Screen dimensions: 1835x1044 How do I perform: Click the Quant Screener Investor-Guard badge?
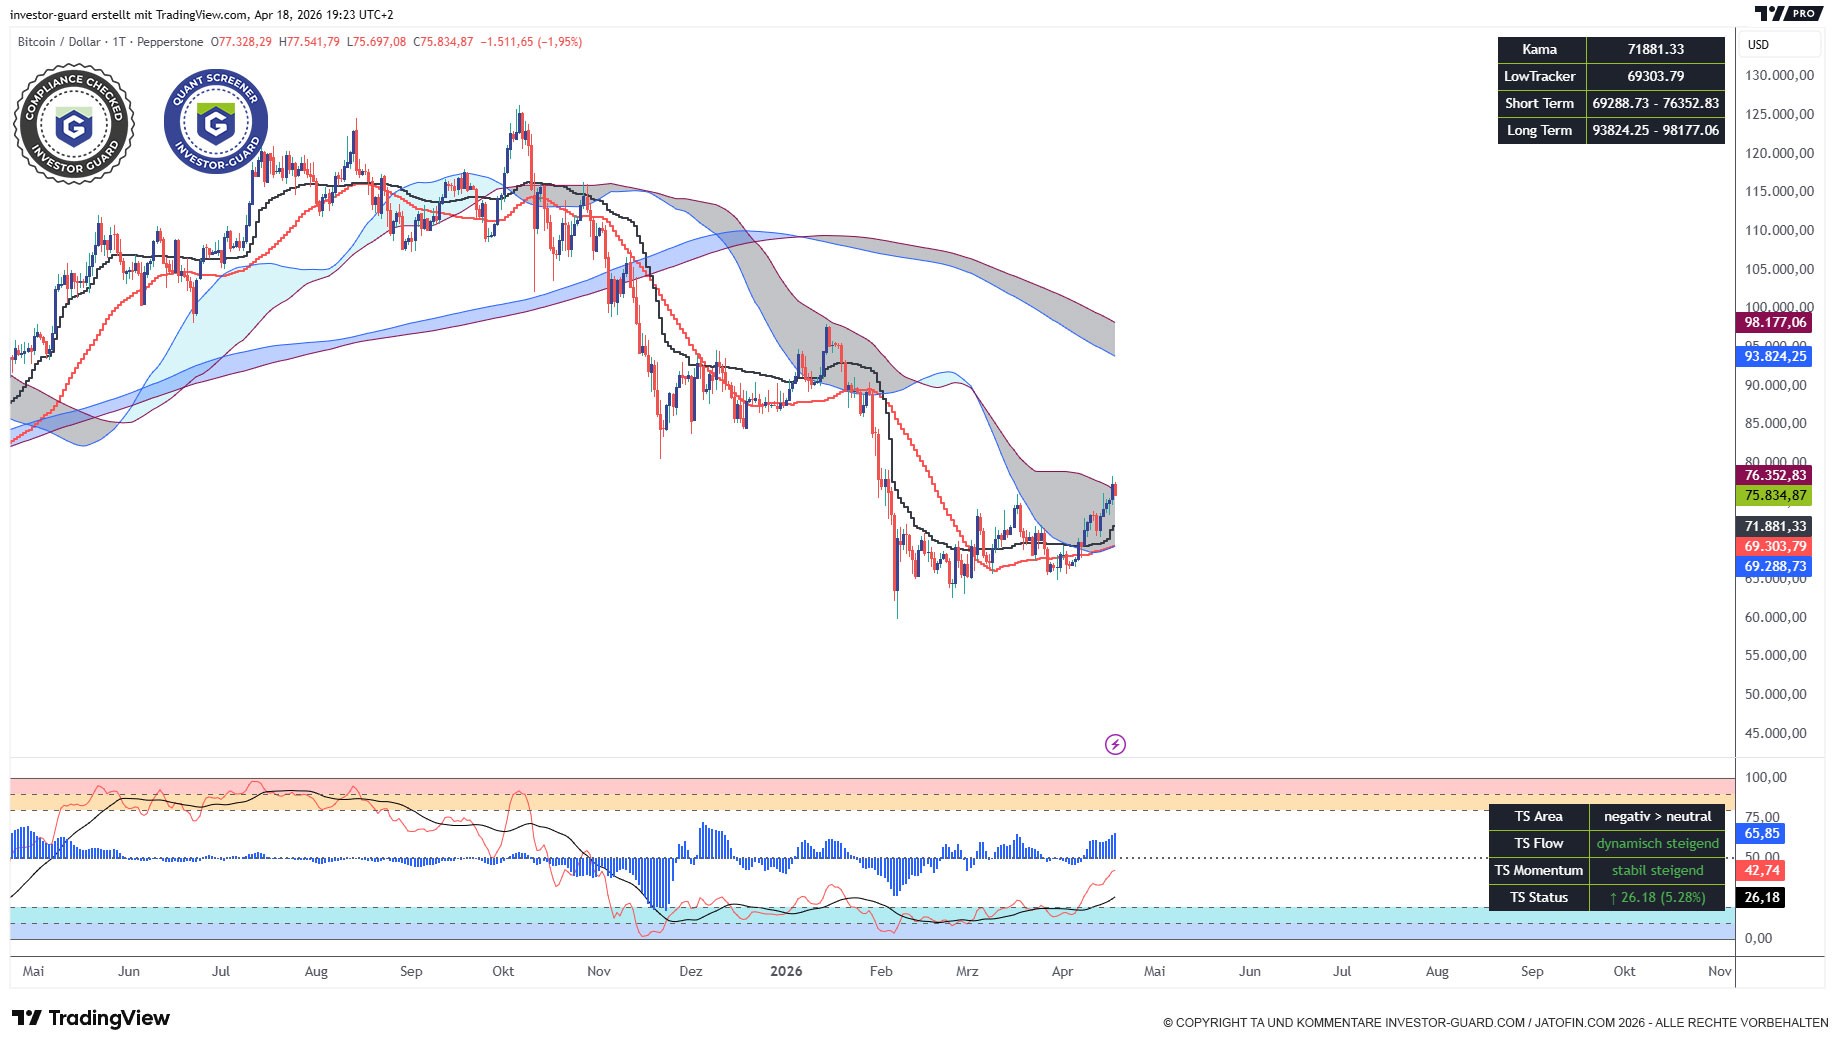pos(216,122)
